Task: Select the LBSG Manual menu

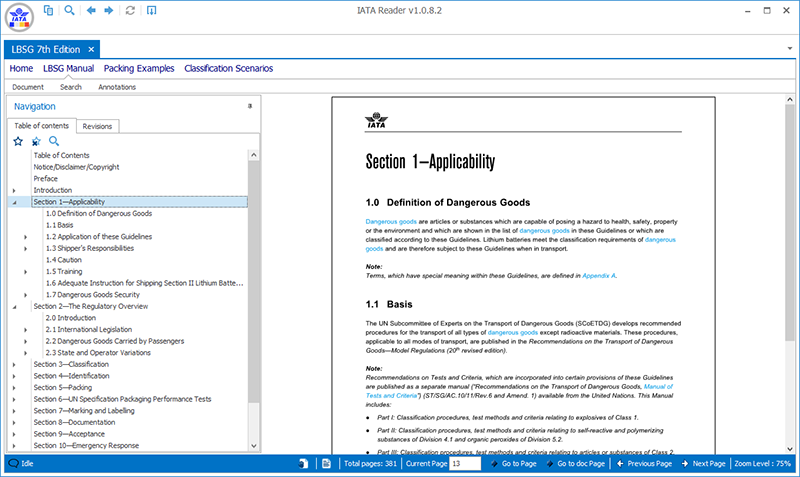Action: (68, 68)
